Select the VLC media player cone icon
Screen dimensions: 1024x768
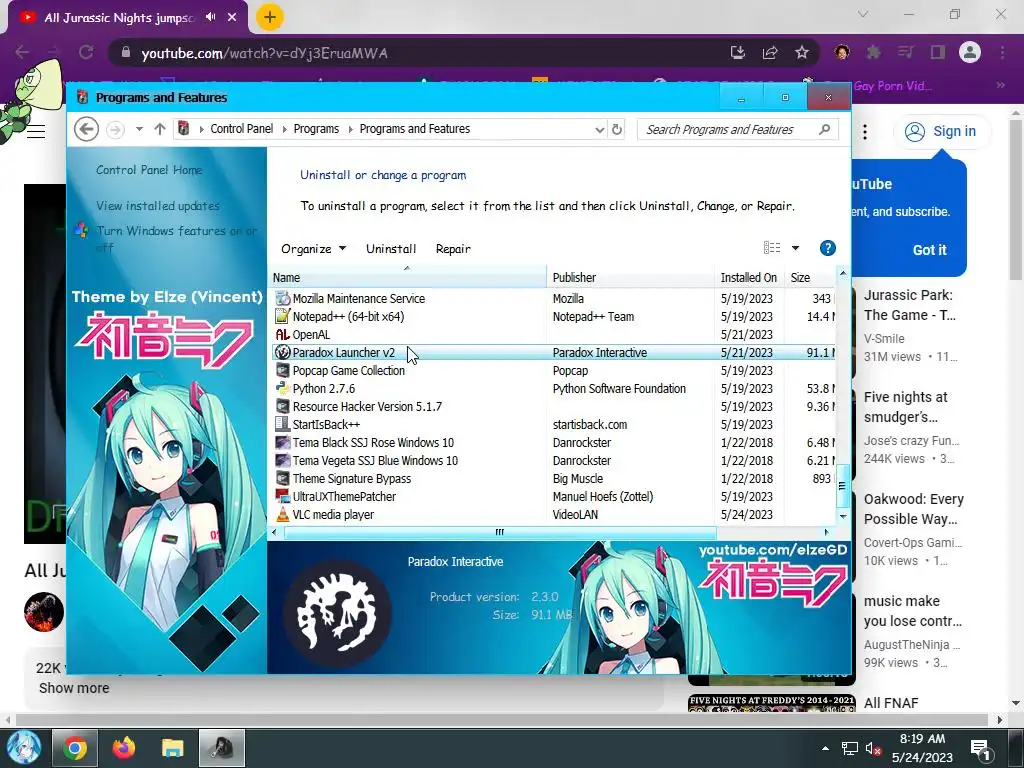pos(282,515)
